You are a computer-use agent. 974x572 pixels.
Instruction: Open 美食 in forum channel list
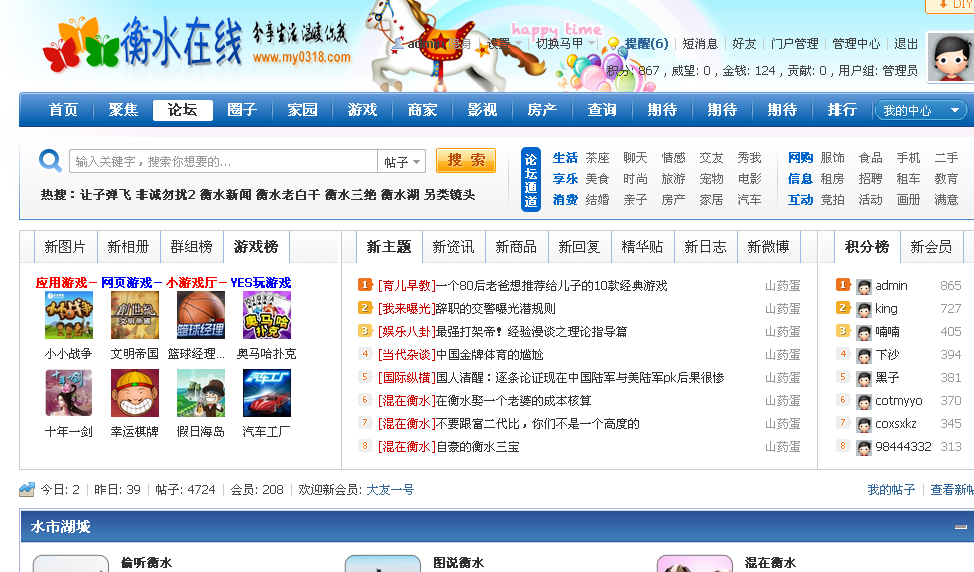tap(598, 179)
